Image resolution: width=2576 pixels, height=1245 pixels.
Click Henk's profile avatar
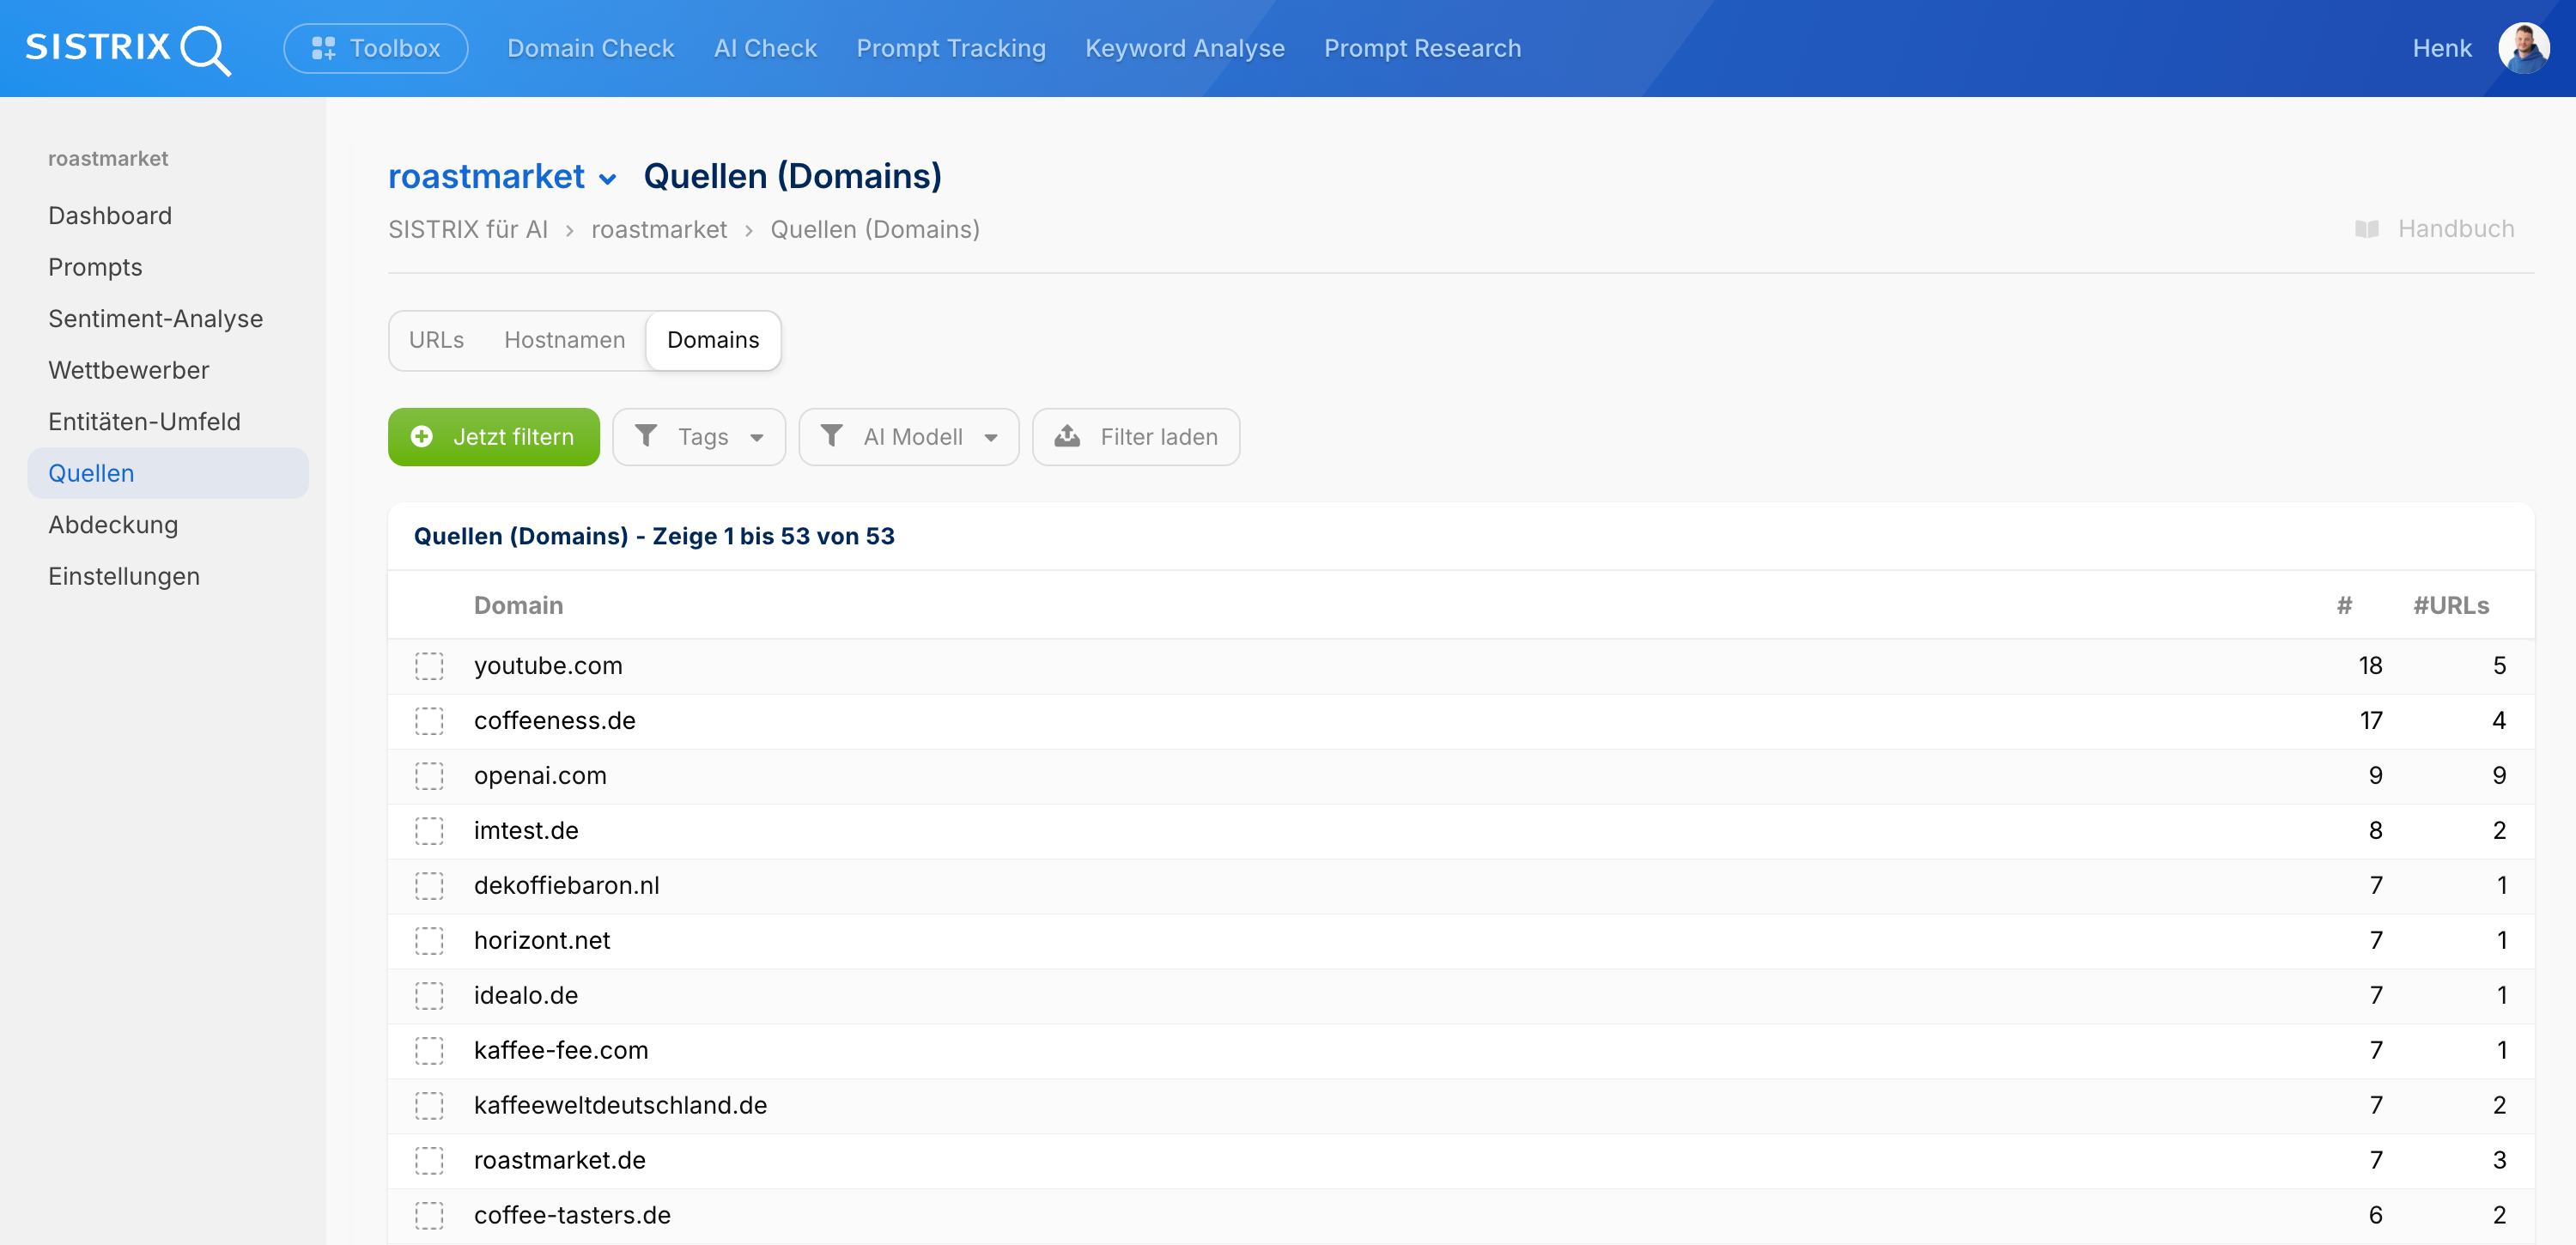(2522, 48)
